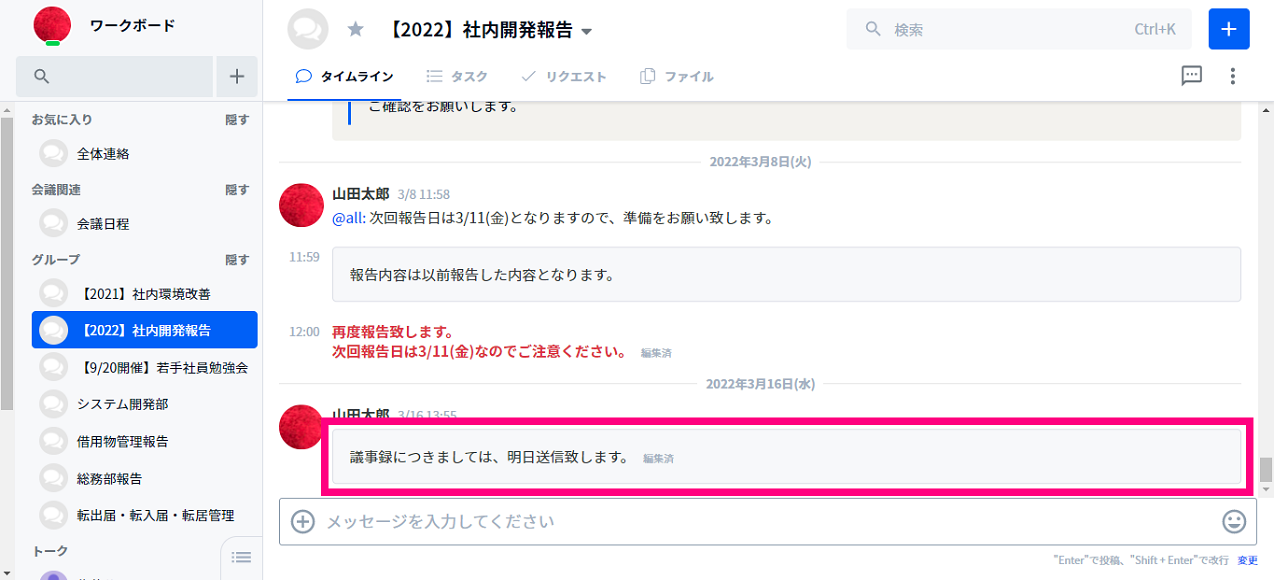Star the 【2022】社内開発報告 group as favorite
Image resolution: width=1274 pixels, height=580 pixels.
coord(355,30)
